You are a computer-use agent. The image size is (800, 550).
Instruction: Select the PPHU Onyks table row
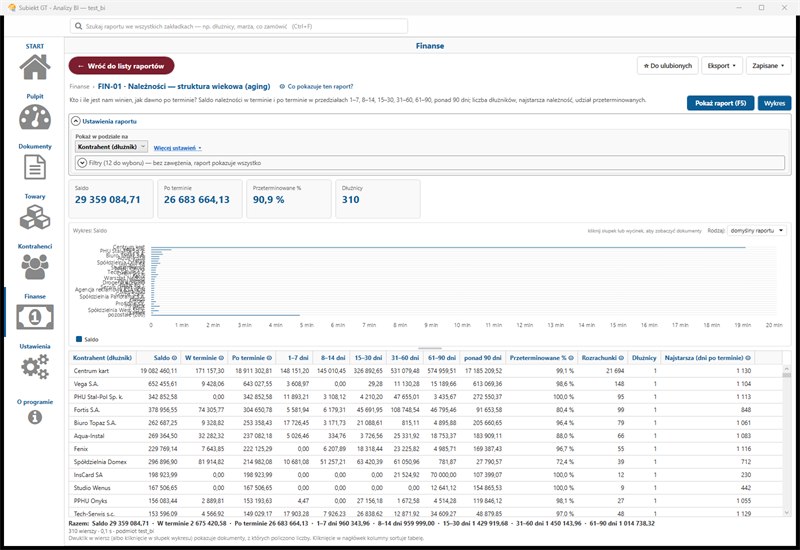pos(426,501)
